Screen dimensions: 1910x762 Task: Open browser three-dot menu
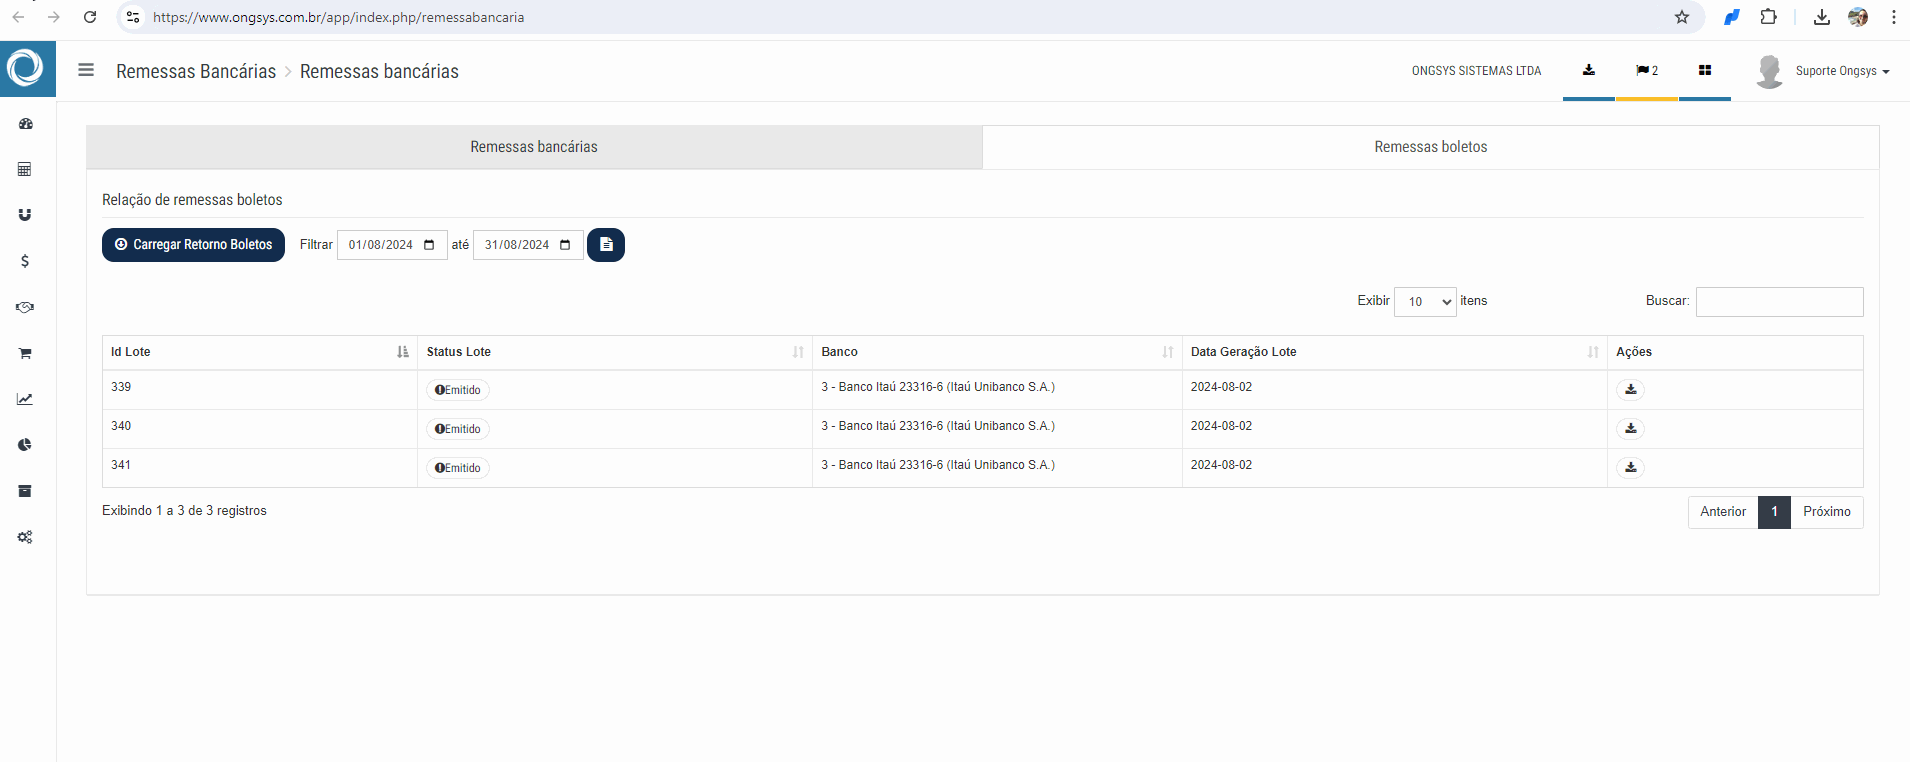coord(1894,17)
